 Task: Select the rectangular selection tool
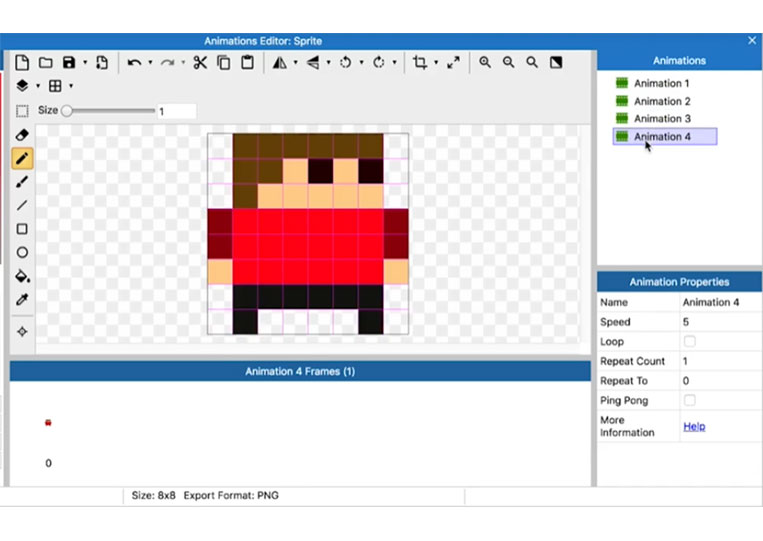pyautogui.click(x=22, y=111)
